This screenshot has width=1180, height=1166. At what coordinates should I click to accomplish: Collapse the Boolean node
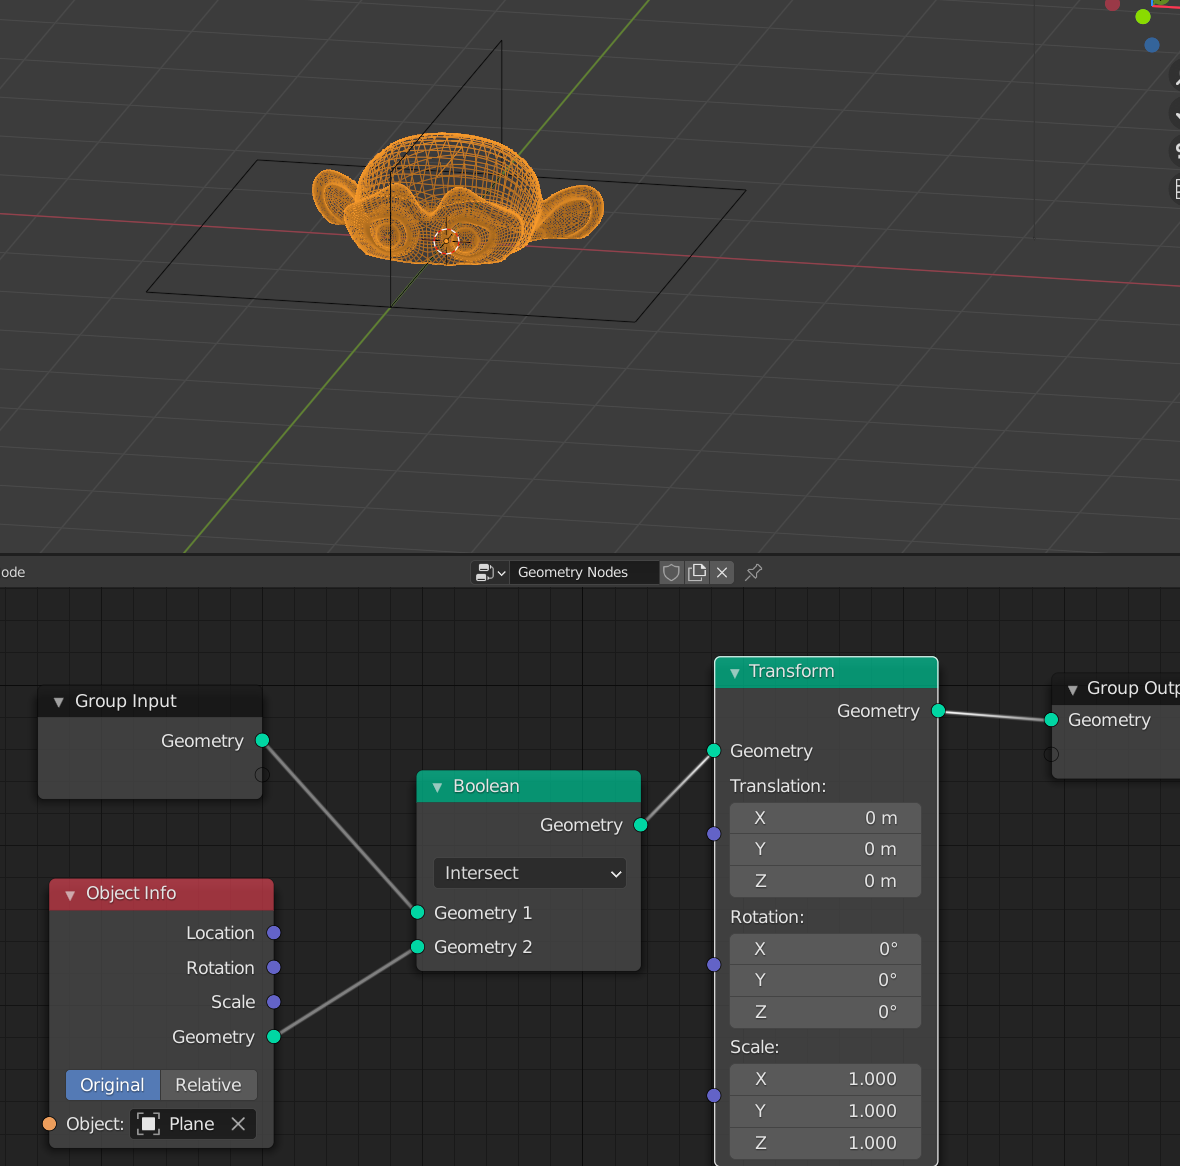(437, 787)
